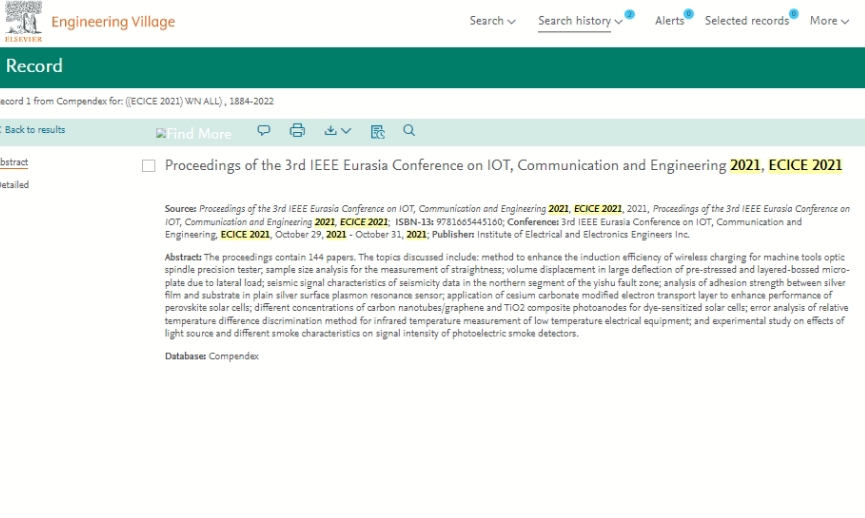
Task: Click the Search history badge count
Action: point(629,14)
